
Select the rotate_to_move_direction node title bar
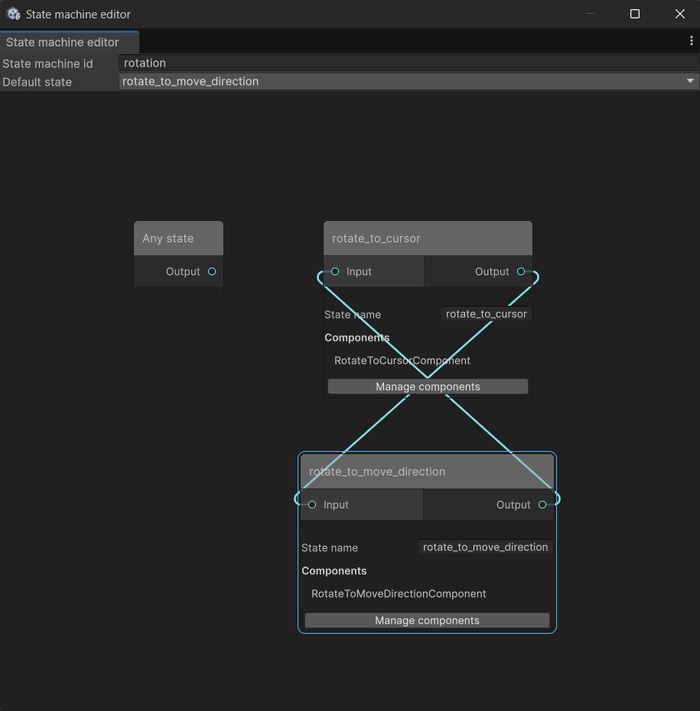427,472
